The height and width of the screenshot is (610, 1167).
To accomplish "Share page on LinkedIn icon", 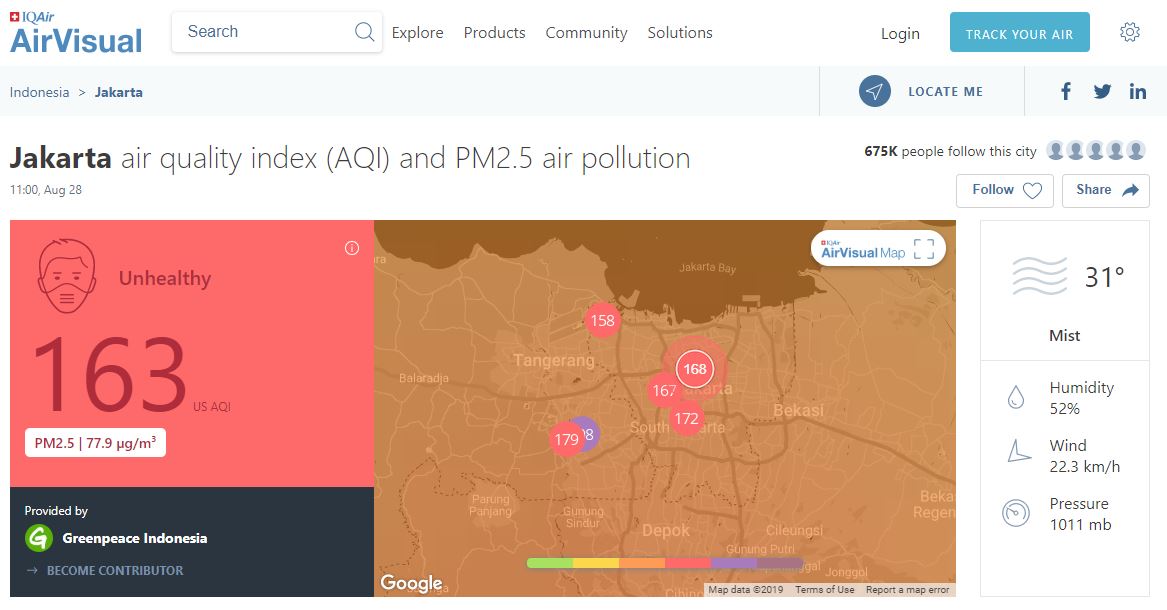I will pos(1138,92).
